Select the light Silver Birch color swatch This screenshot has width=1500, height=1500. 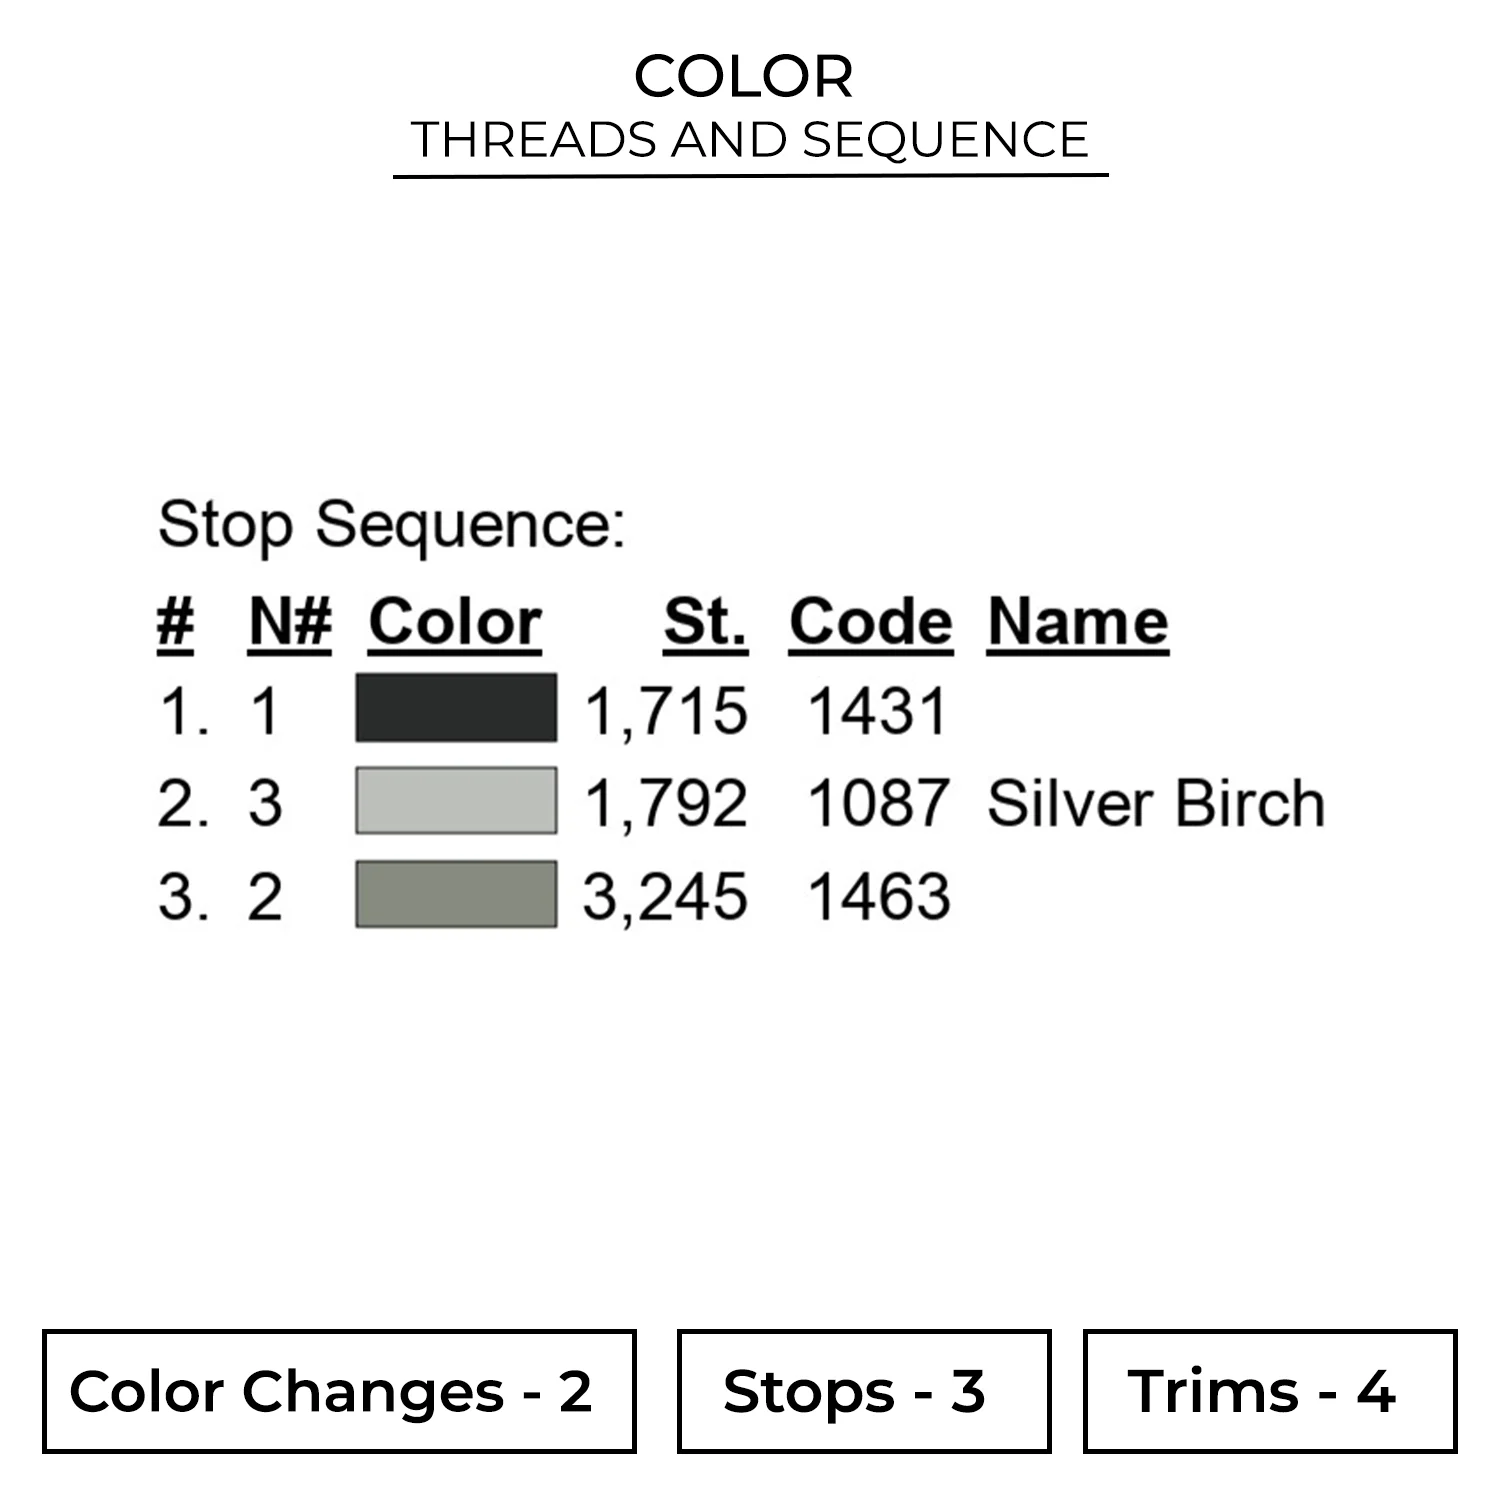(456, 800)
